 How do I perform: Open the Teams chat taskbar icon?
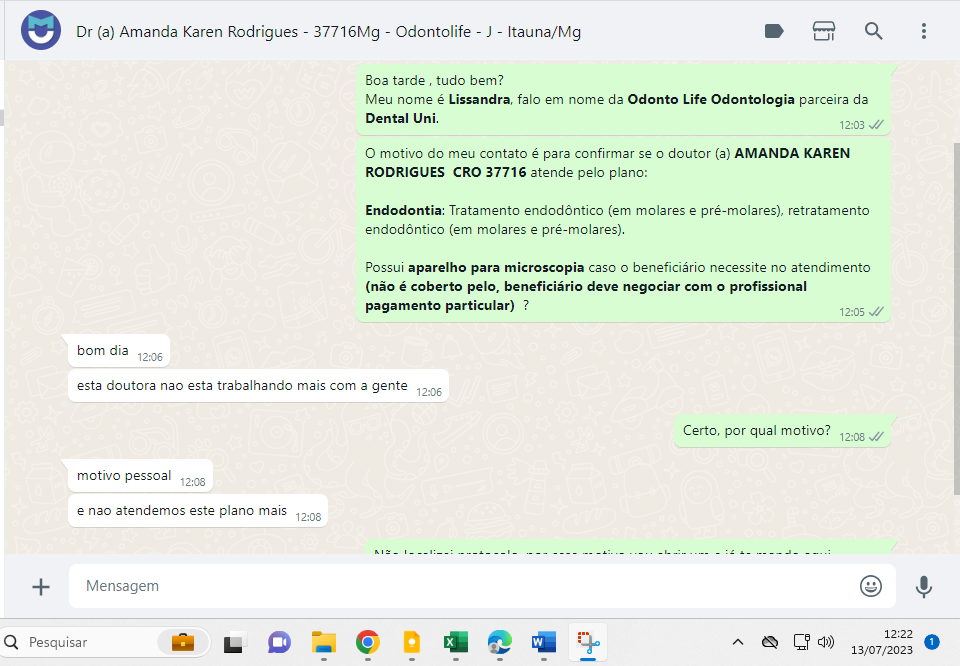coord(279,642)
